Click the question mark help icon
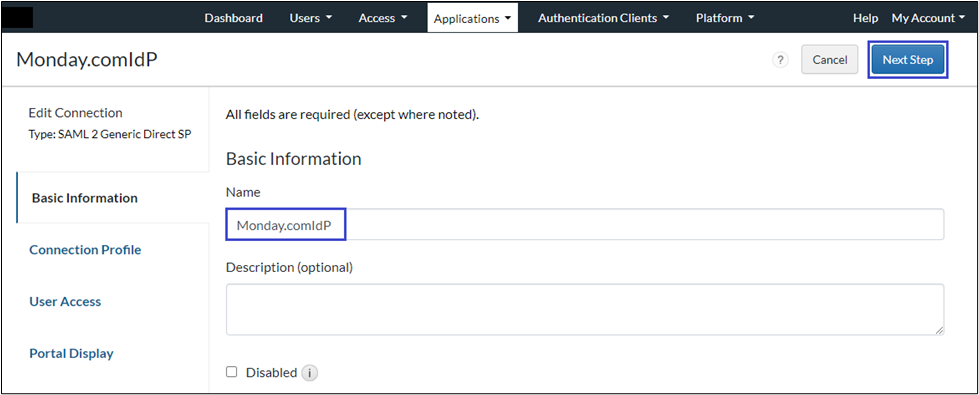 pyautogui.click(x=780, y=60)
